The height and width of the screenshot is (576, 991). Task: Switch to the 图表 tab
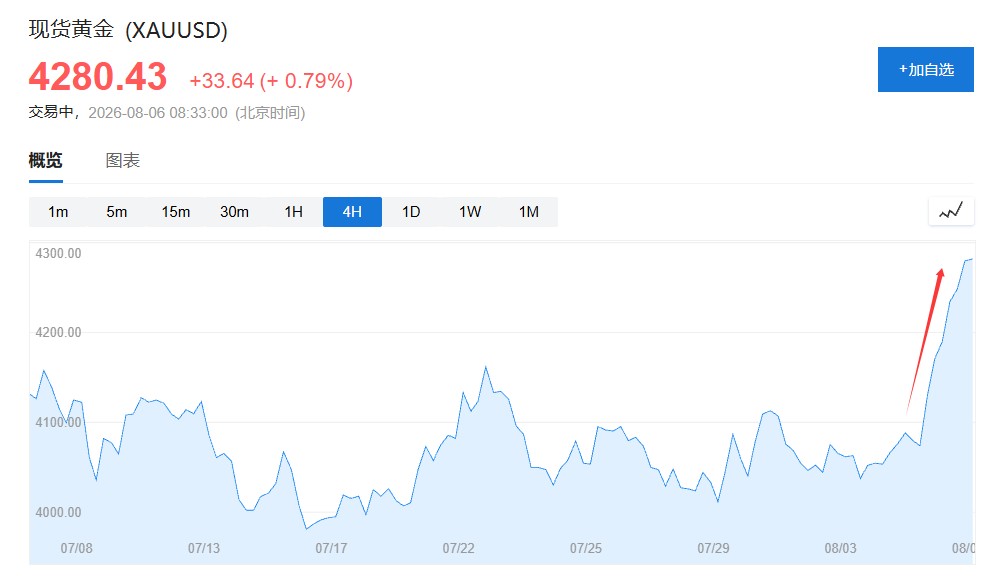coord(123,161)
